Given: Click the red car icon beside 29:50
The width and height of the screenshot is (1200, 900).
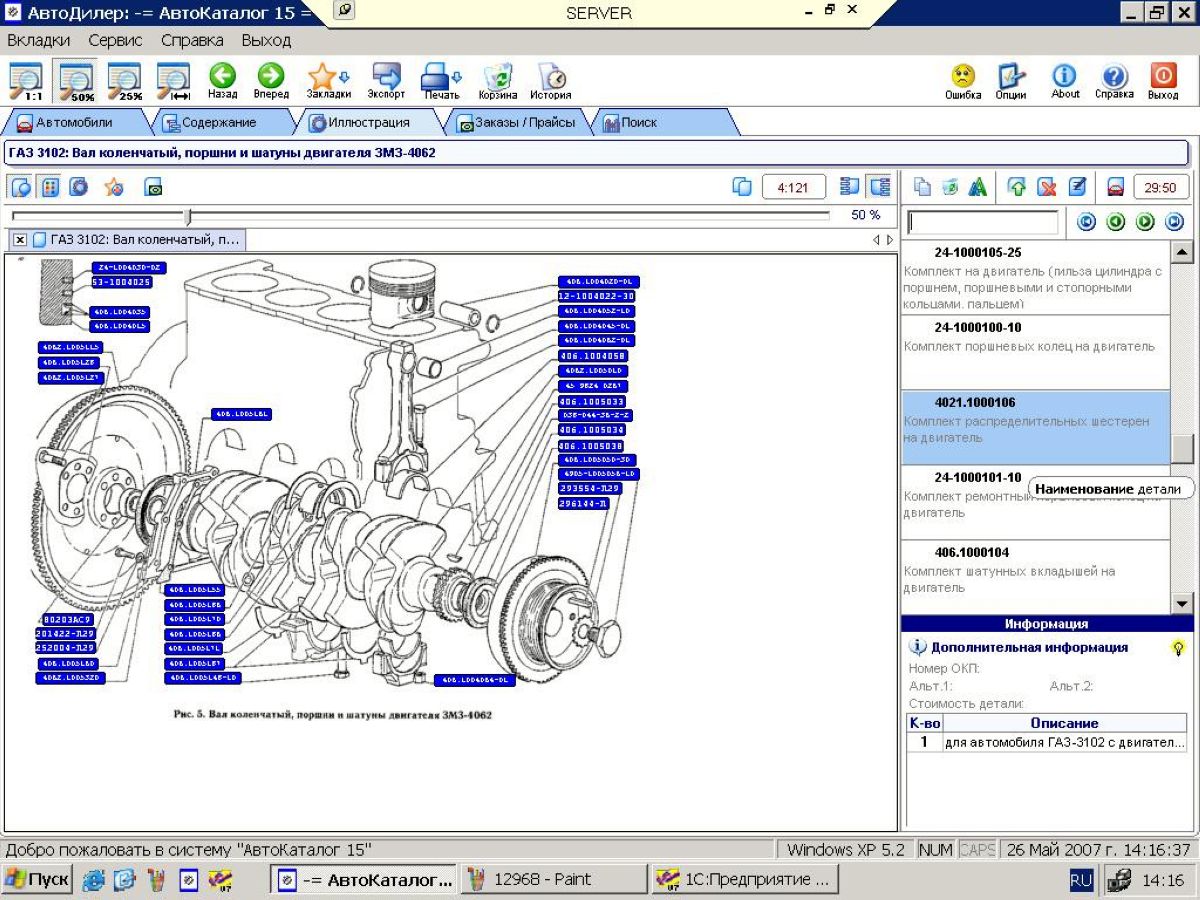Looking at the screenshot, I should [x=1116, y=187].
